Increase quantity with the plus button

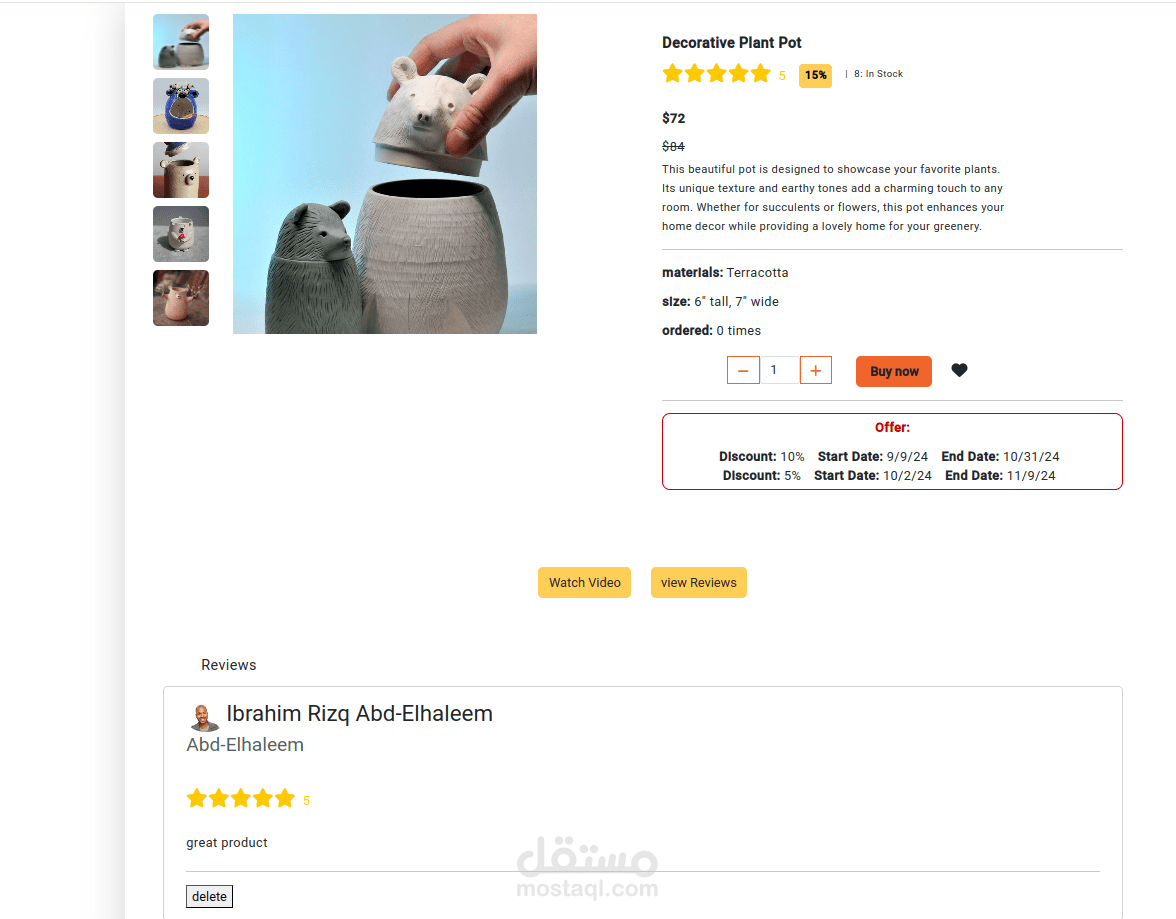816,370
